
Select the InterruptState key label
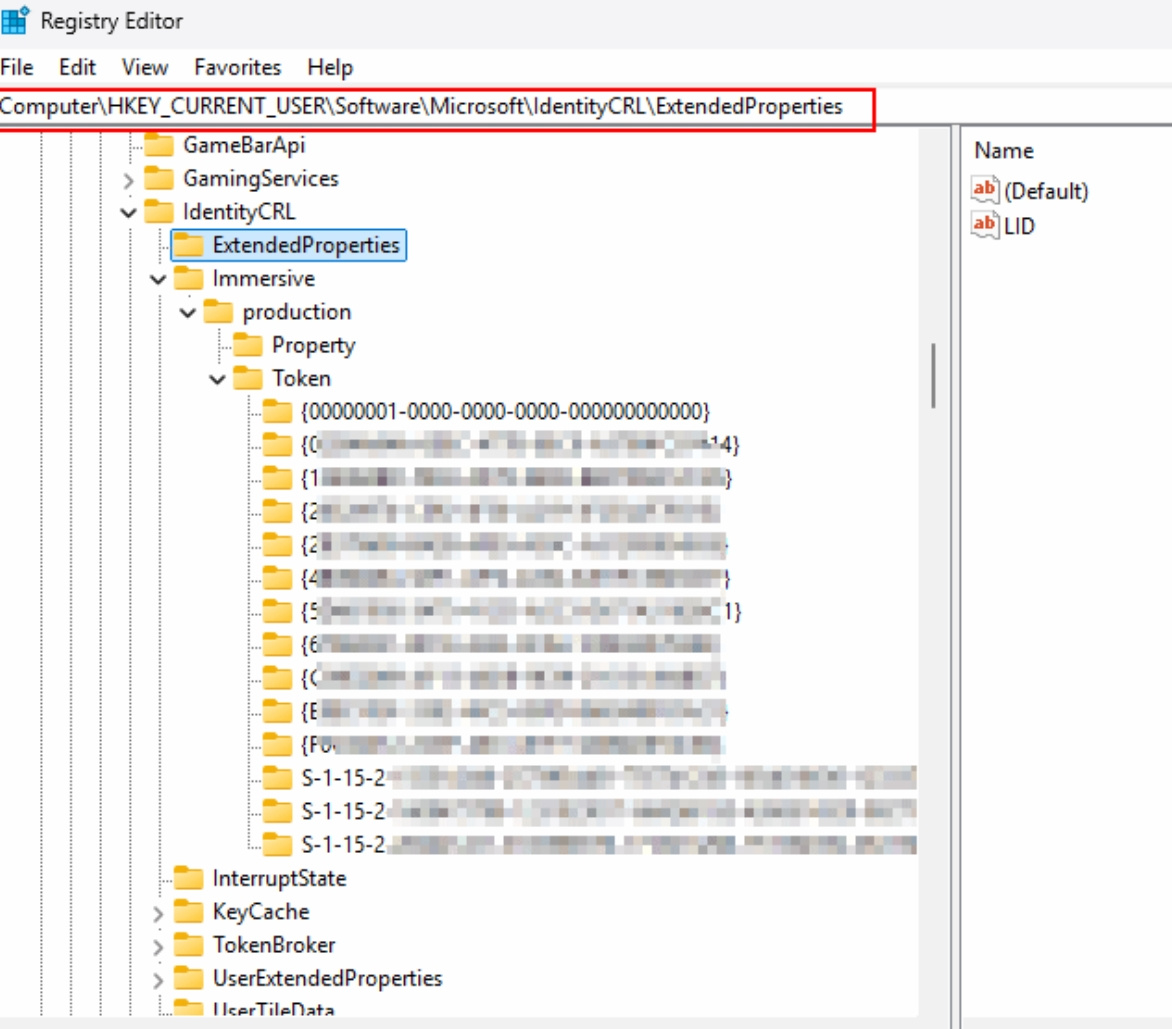(x=280, y=878)
